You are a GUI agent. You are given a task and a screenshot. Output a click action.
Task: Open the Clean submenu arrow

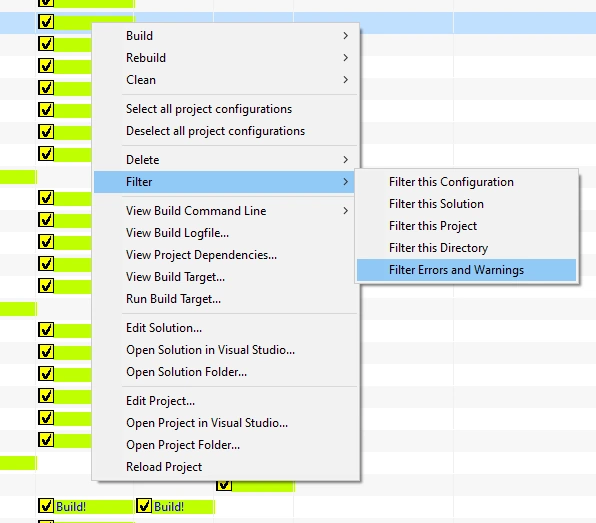[345, 80]
